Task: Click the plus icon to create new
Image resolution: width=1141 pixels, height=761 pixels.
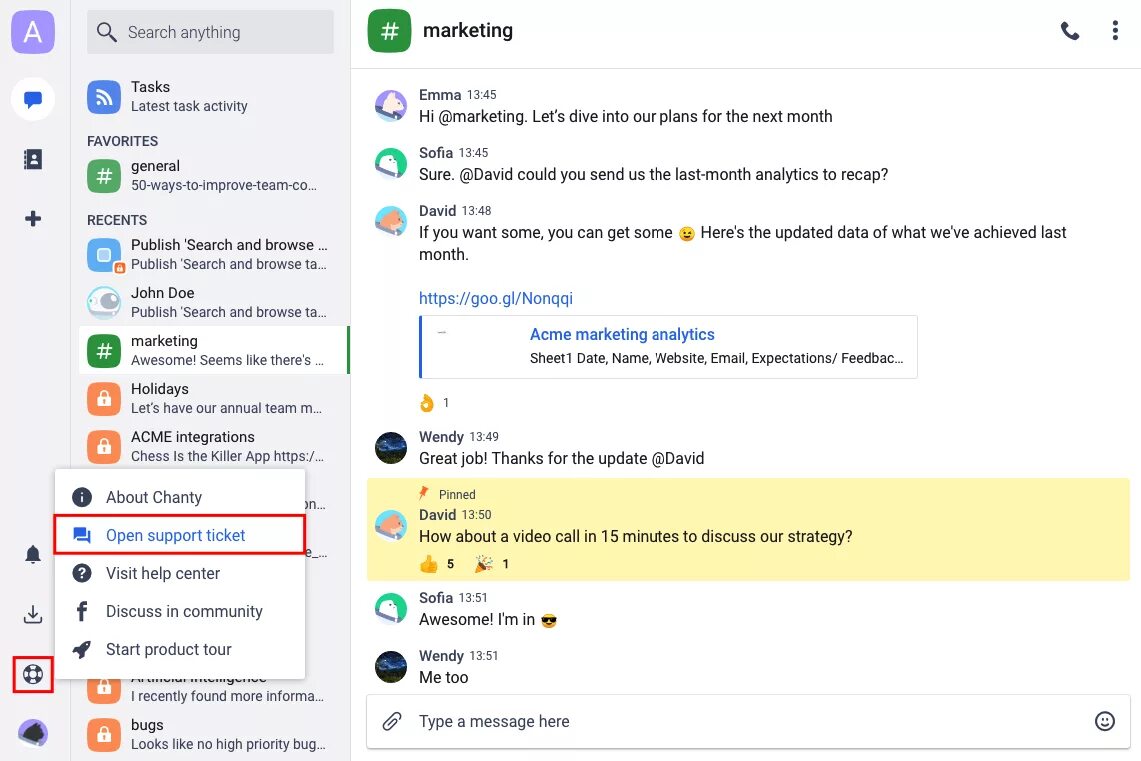Action: [33, 218]
